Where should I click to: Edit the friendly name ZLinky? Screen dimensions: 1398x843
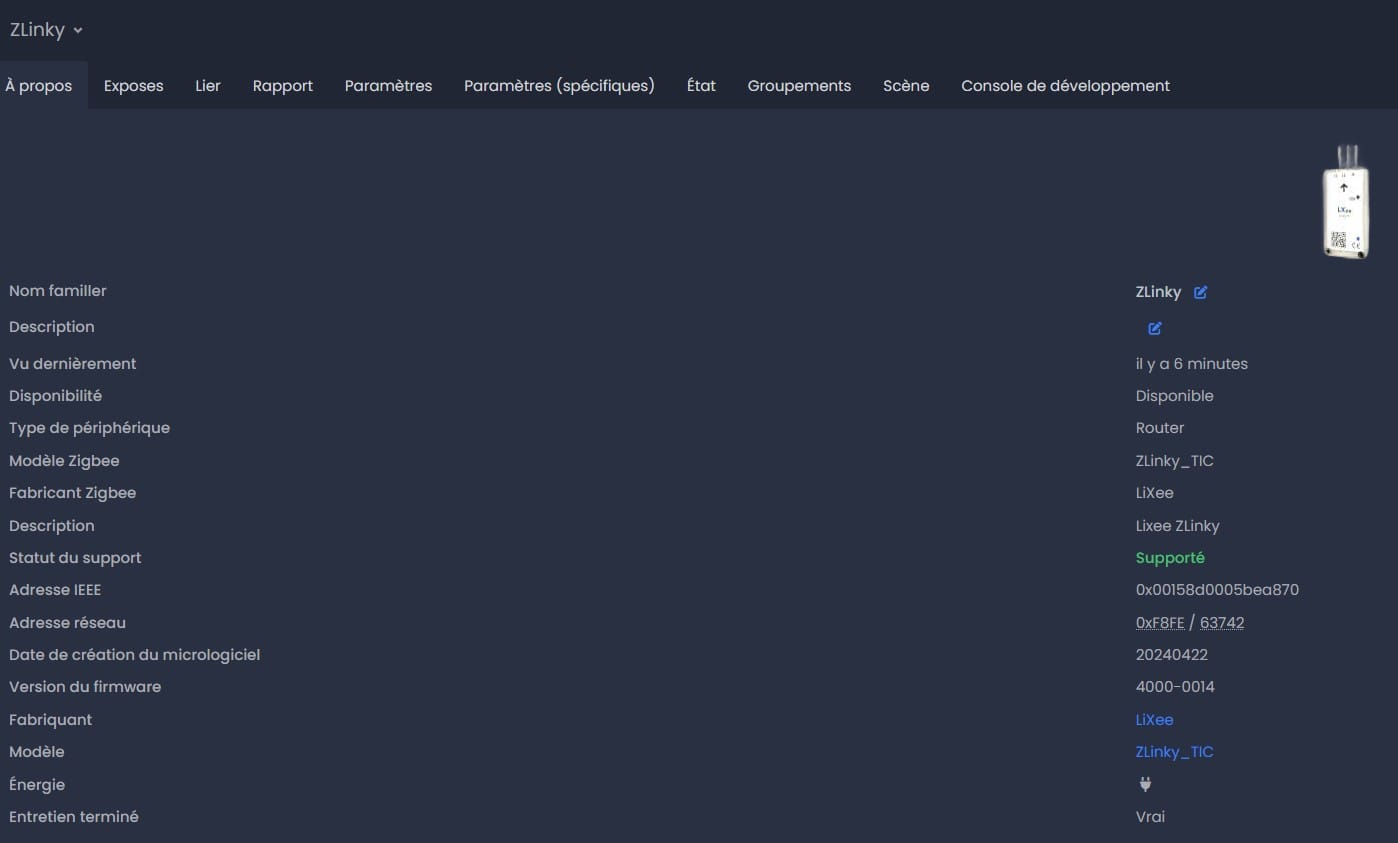coord(1201,292)
